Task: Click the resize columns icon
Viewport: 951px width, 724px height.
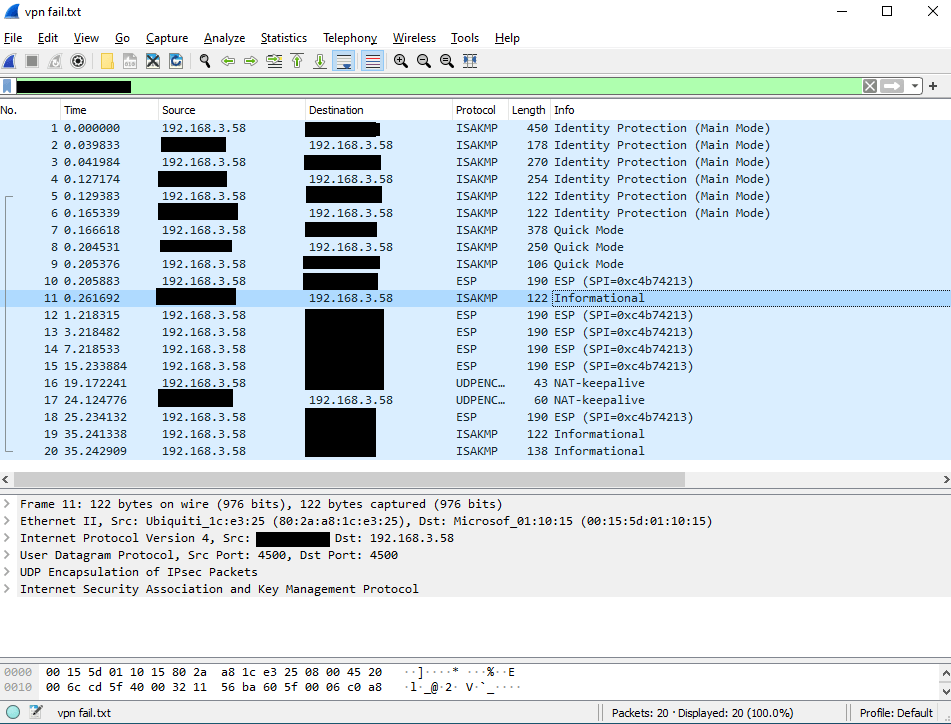Action: click(470, 61)
